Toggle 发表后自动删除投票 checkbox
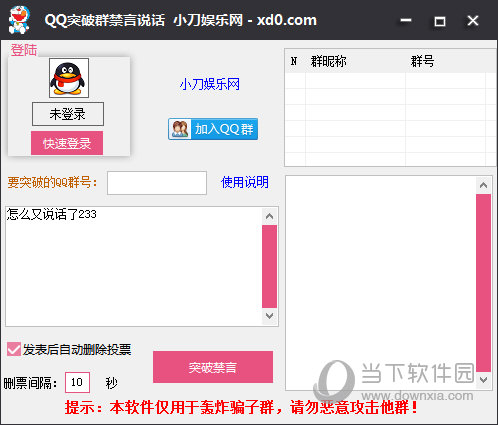498x425 pixels. tap(14, 349)
